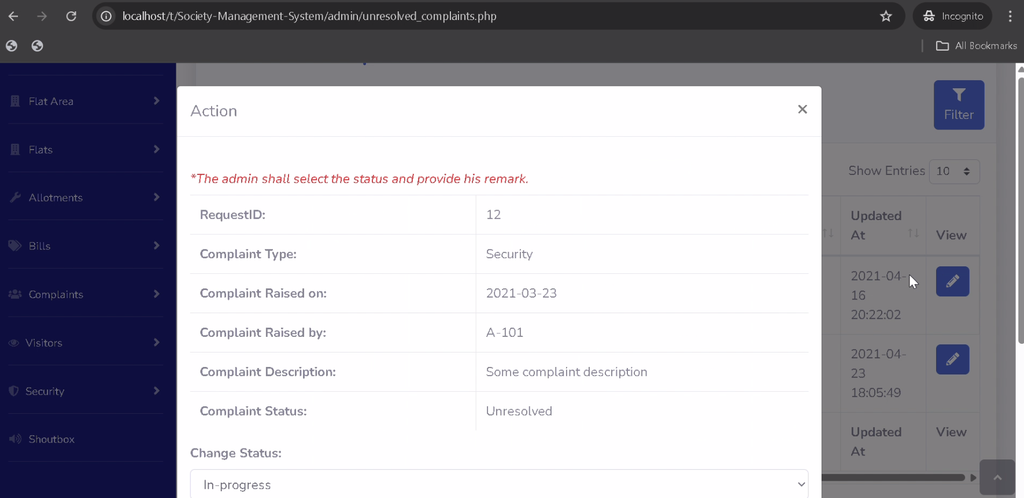Viewport: 1024px width, 498px height.
Task: Open the Allotments sidebar menu
Action: click(x=85, y=198)
